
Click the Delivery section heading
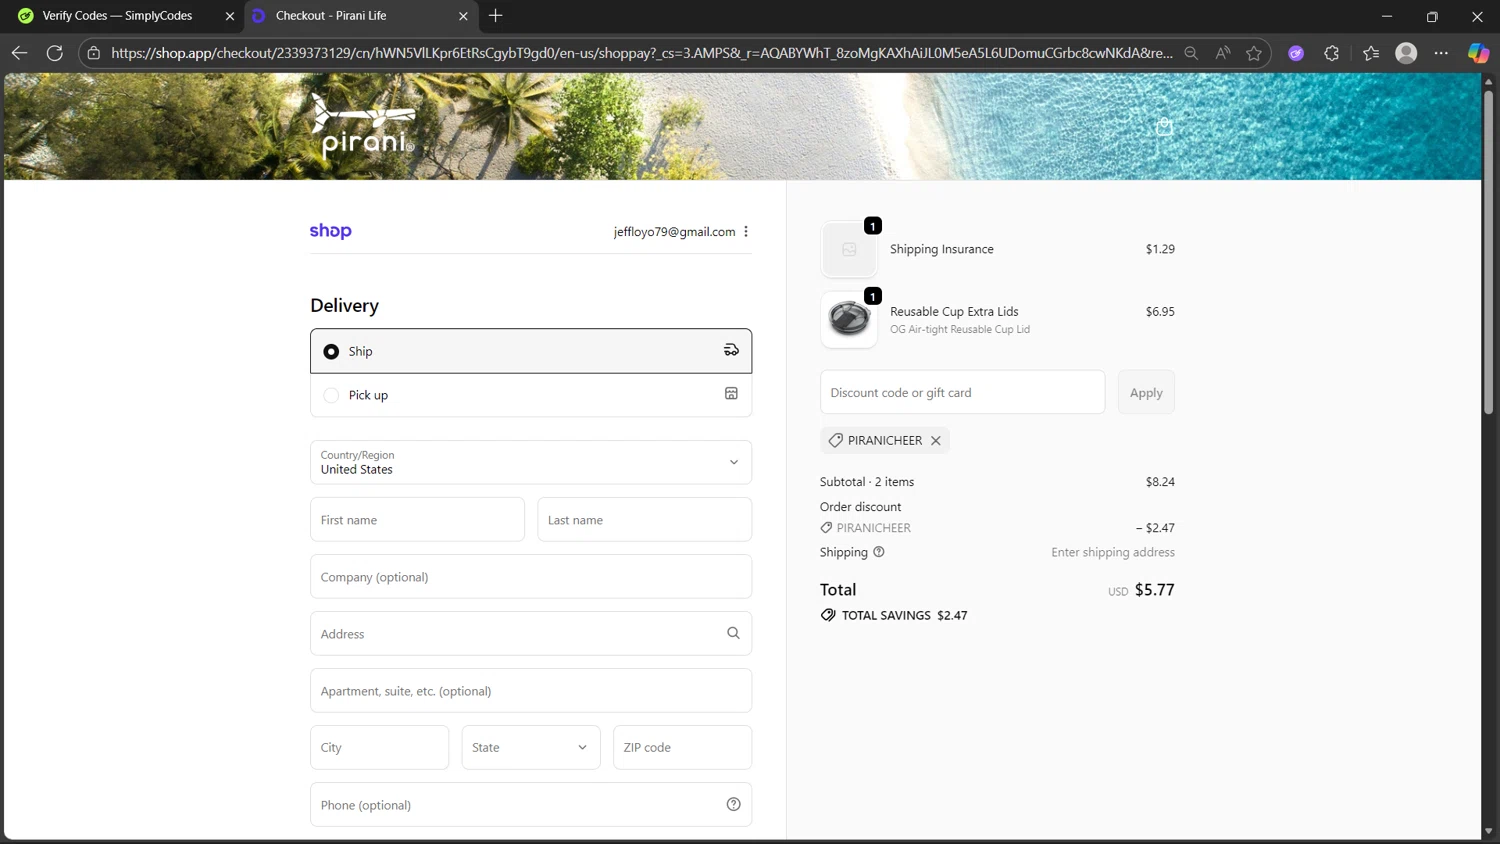coord(344,305)
